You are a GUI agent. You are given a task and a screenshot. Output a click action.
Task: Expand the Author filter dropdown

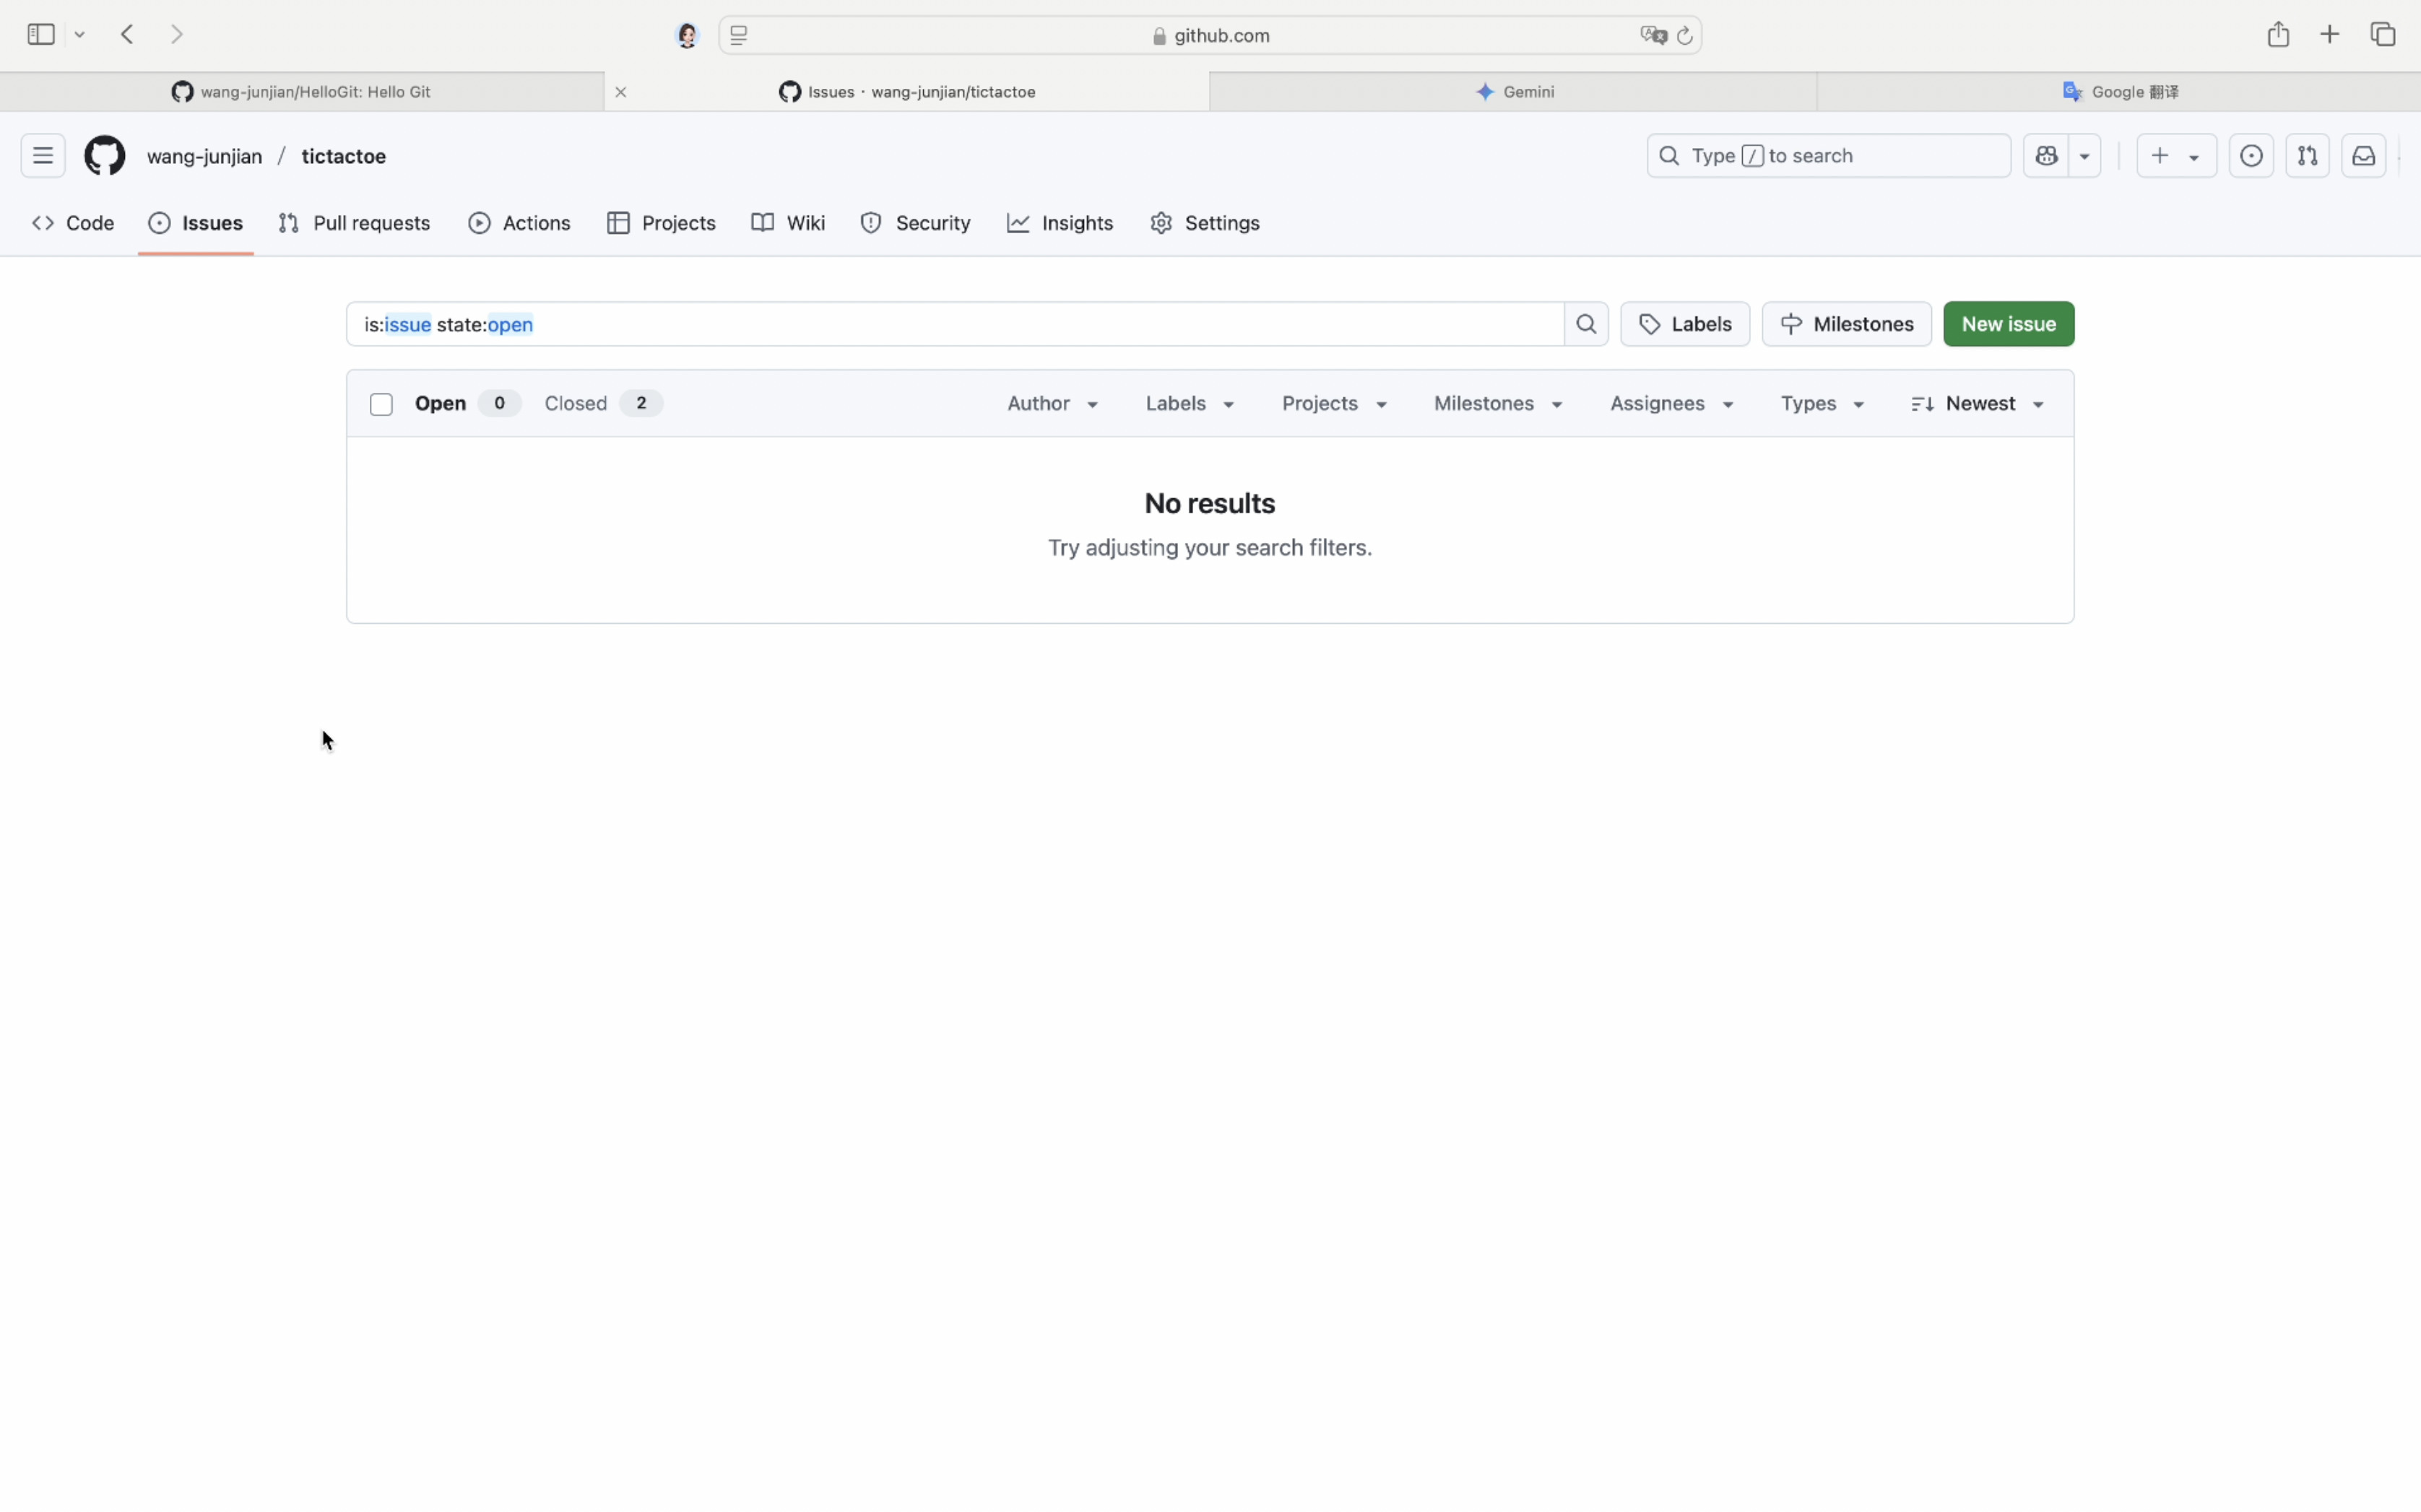tap(1052, 403)
